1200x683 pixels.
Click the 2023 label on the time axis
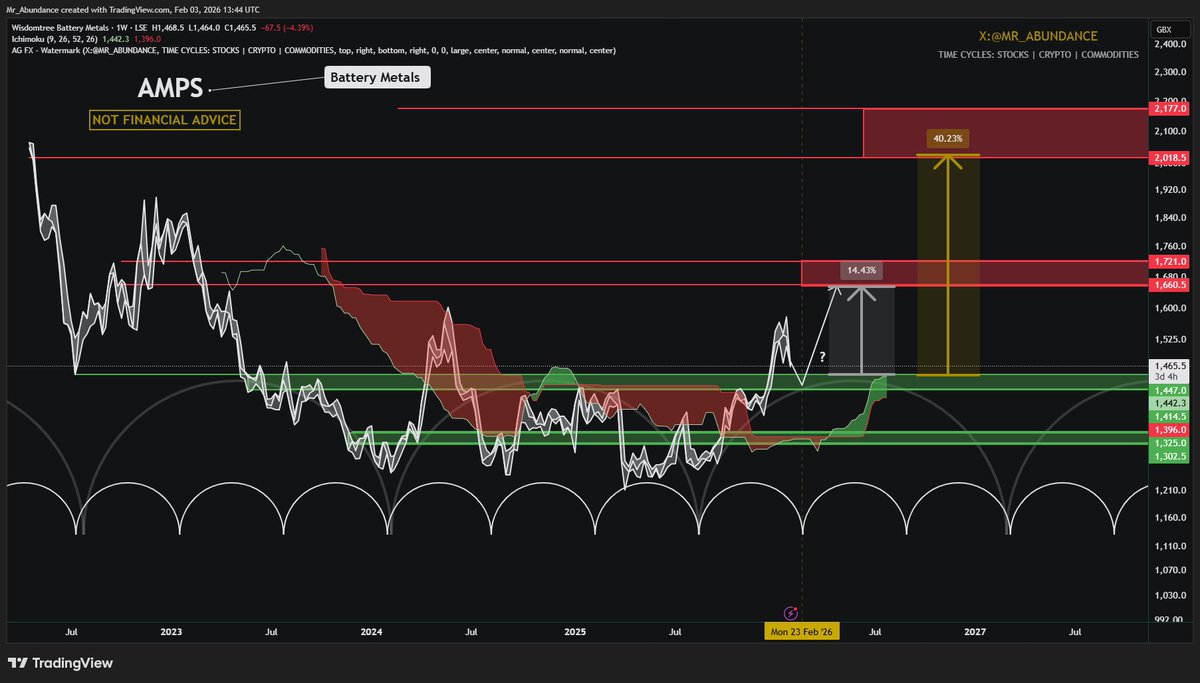click(x=171, y=632)
